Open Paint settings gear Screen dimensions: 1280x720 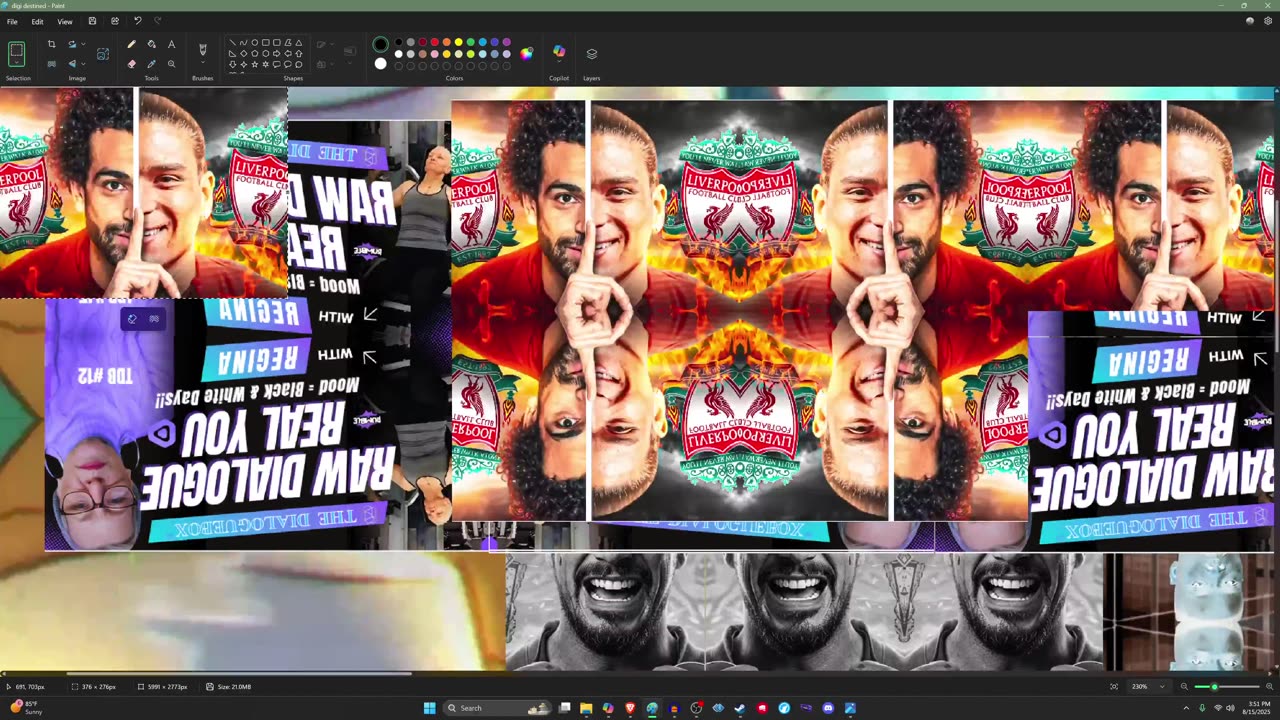pos(1267,21)
